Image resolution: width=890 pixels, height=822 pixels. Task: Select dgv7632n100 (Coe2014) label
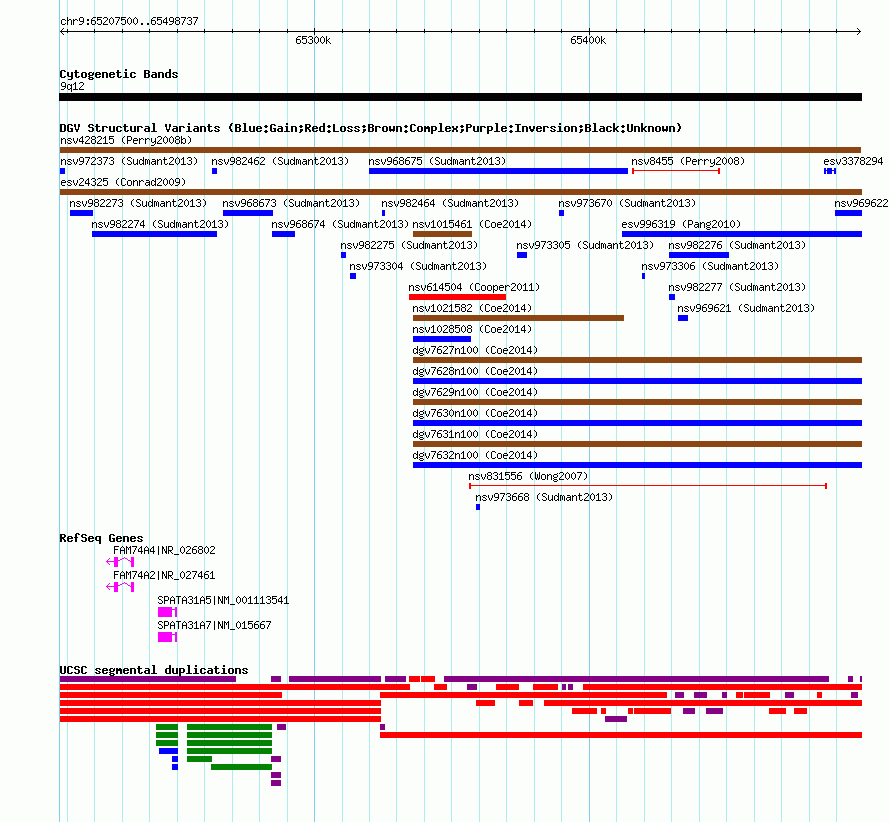point(475,455)
